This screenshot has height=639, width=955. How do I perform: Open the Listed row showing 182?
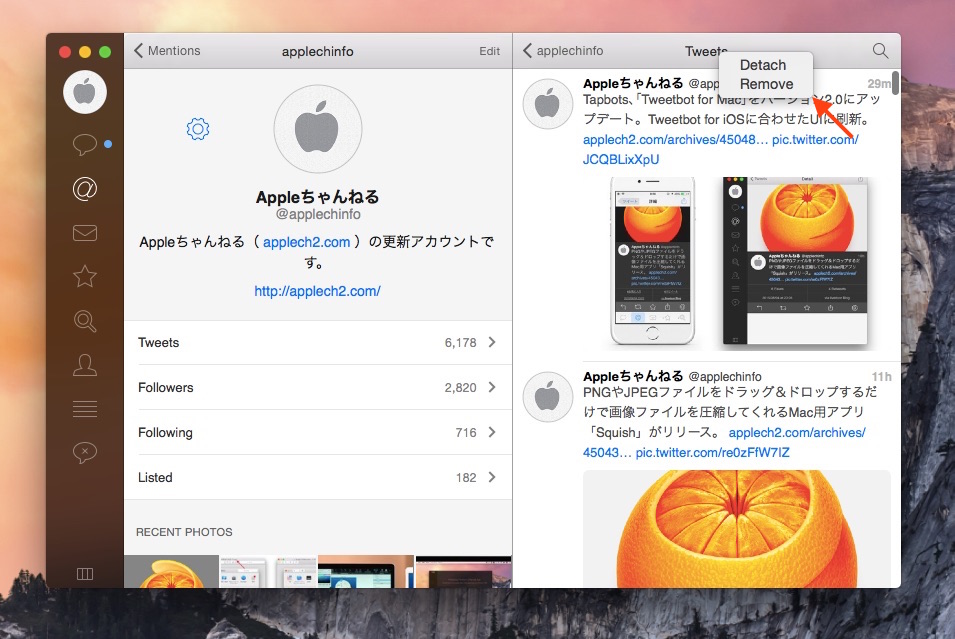point(317,478)
